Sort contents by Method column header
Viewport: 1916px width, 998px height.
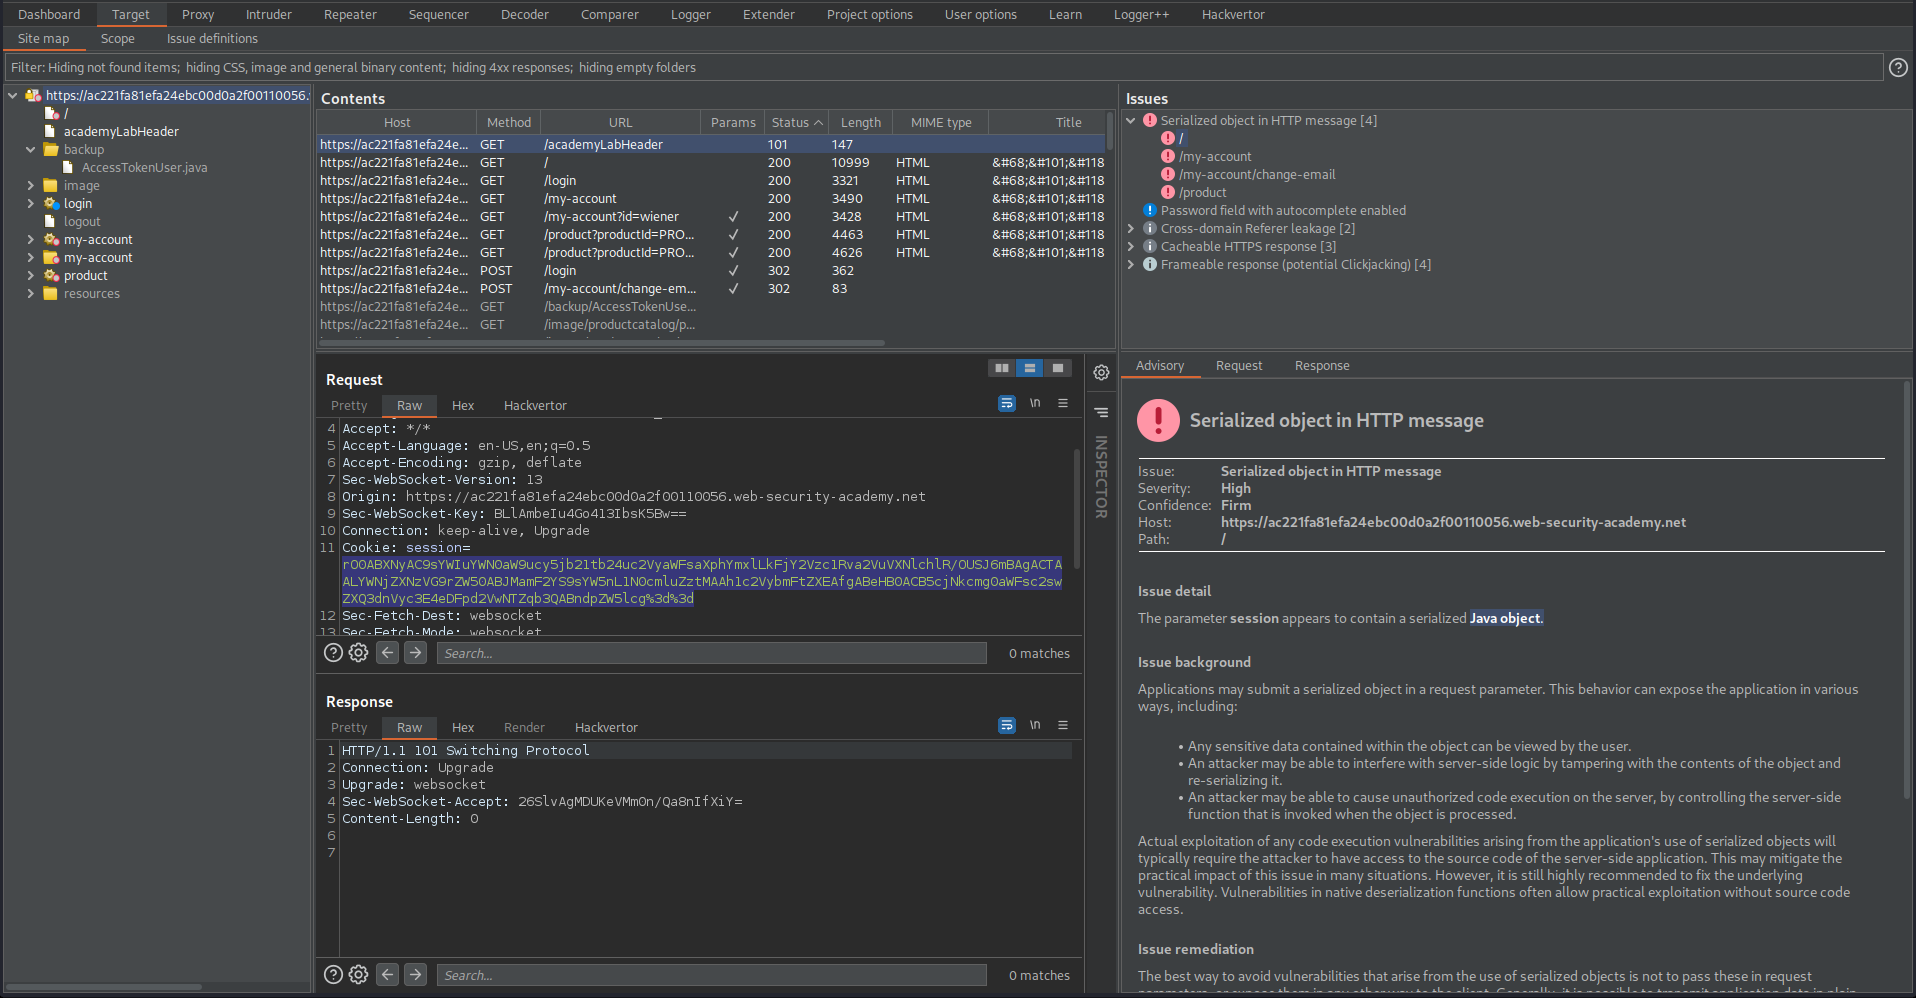tap(509, 122)
